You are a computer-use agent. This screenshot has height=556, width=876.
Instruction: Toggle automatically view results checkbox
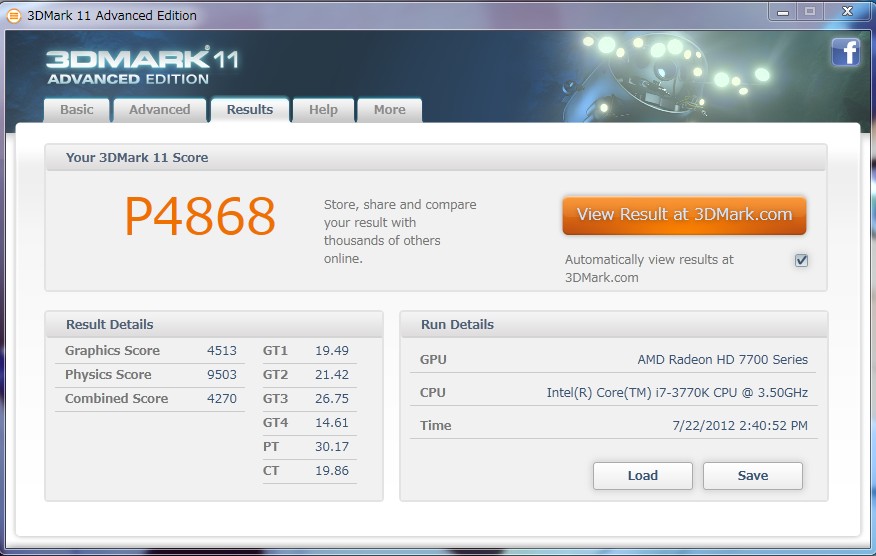pyautogui.click(x=801, y=260)
